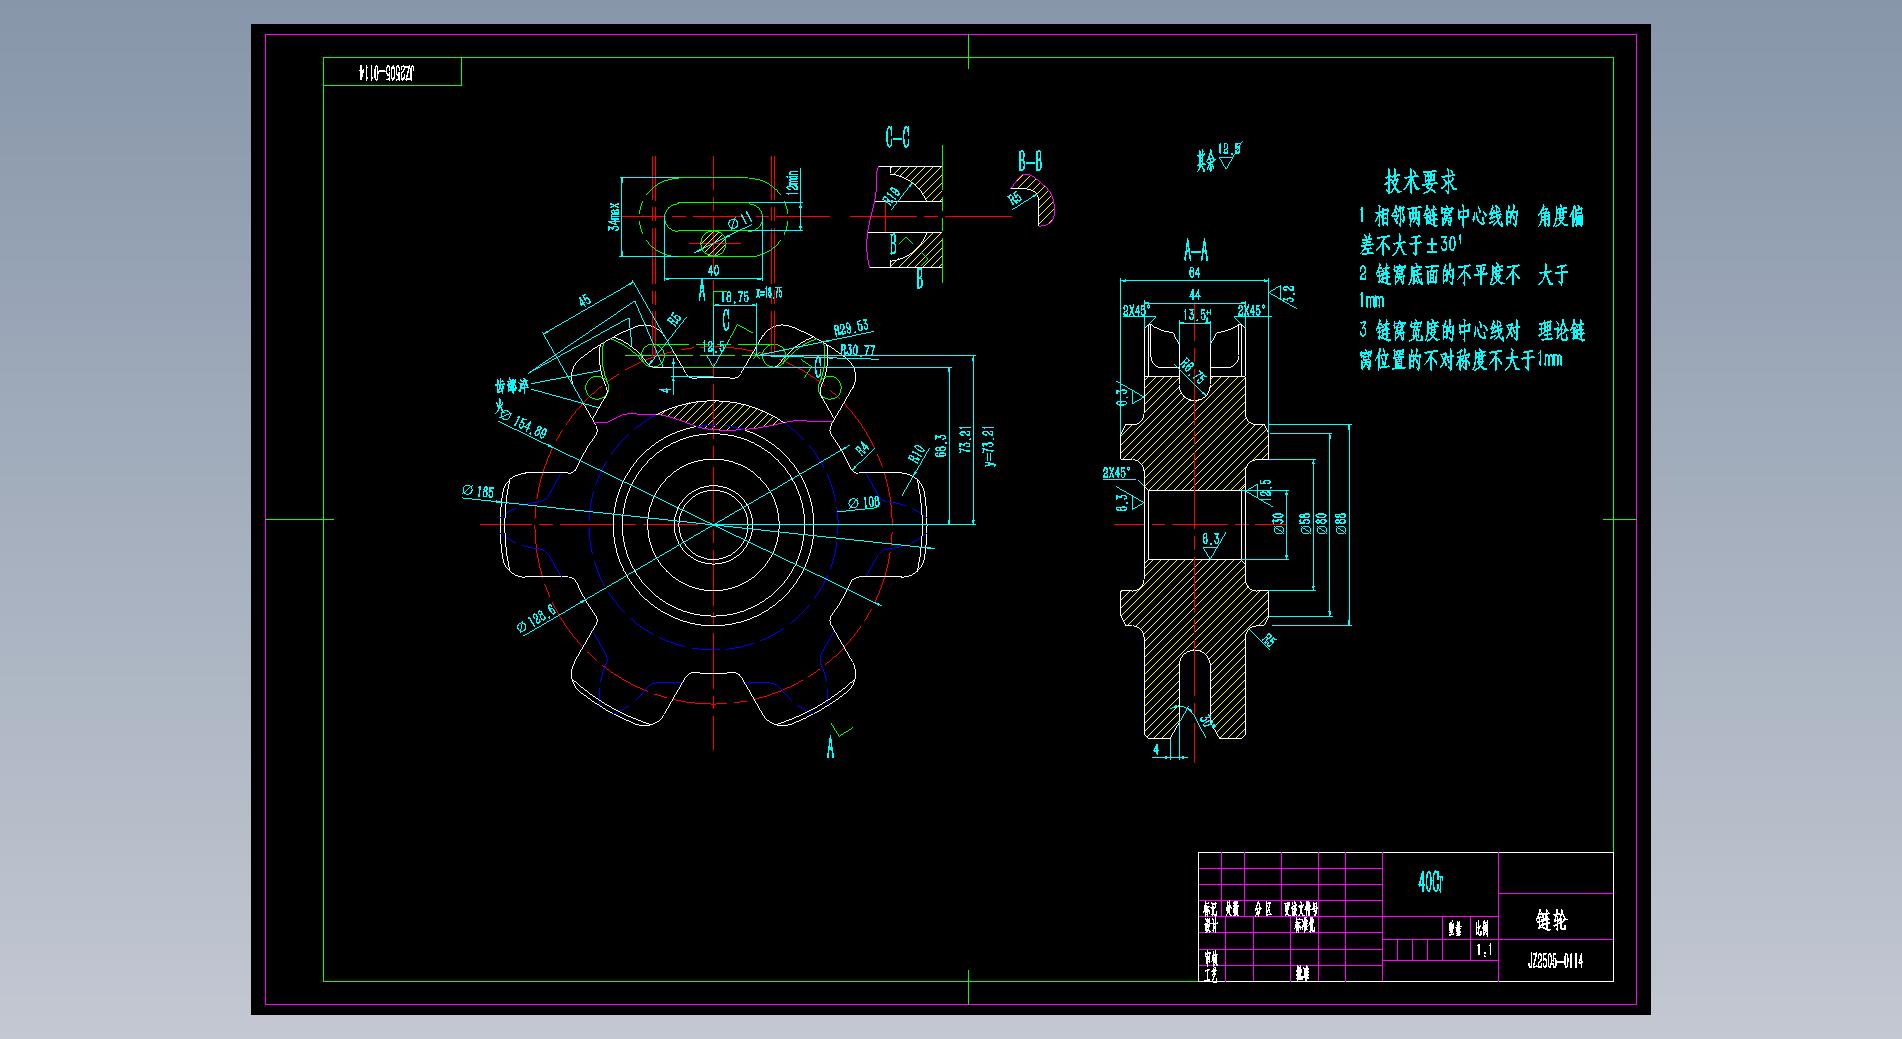1902x1039 pixels.
Task: Select the 链轮 part name in title block
Action: pos(1551,920)
